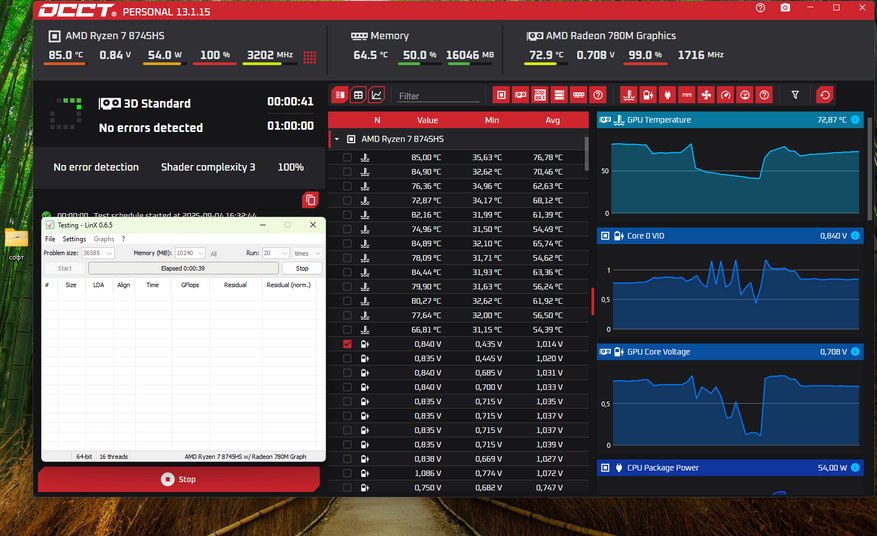Screen dimensions: 877x536
Task: Toggle the memory module source filter icon
Action: 578,95
